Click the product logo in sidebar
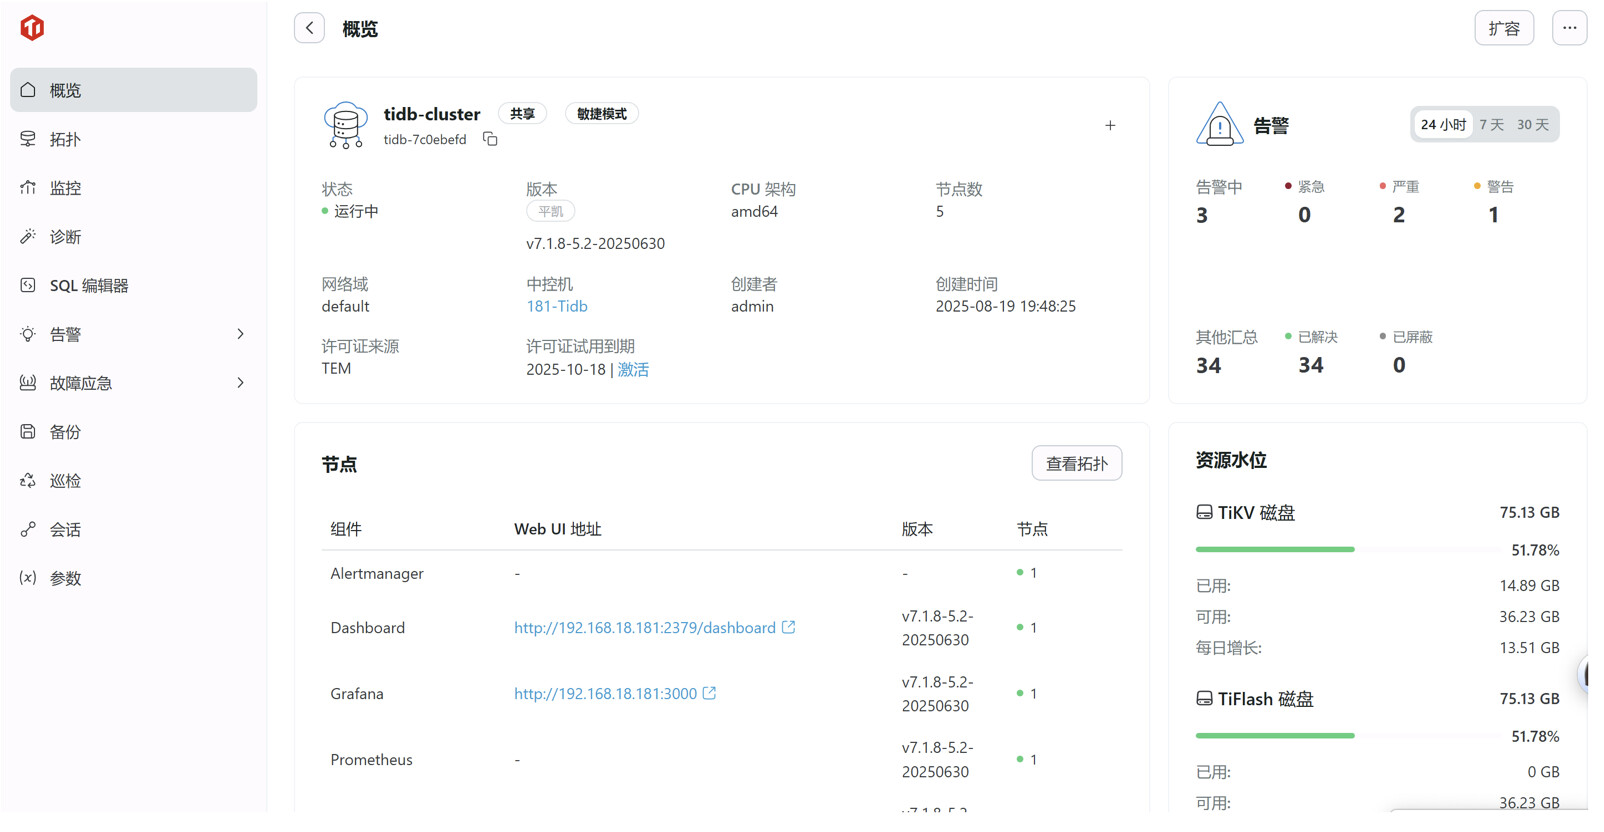The height and width of the screenshot is (832, 1604). (32, 28)
